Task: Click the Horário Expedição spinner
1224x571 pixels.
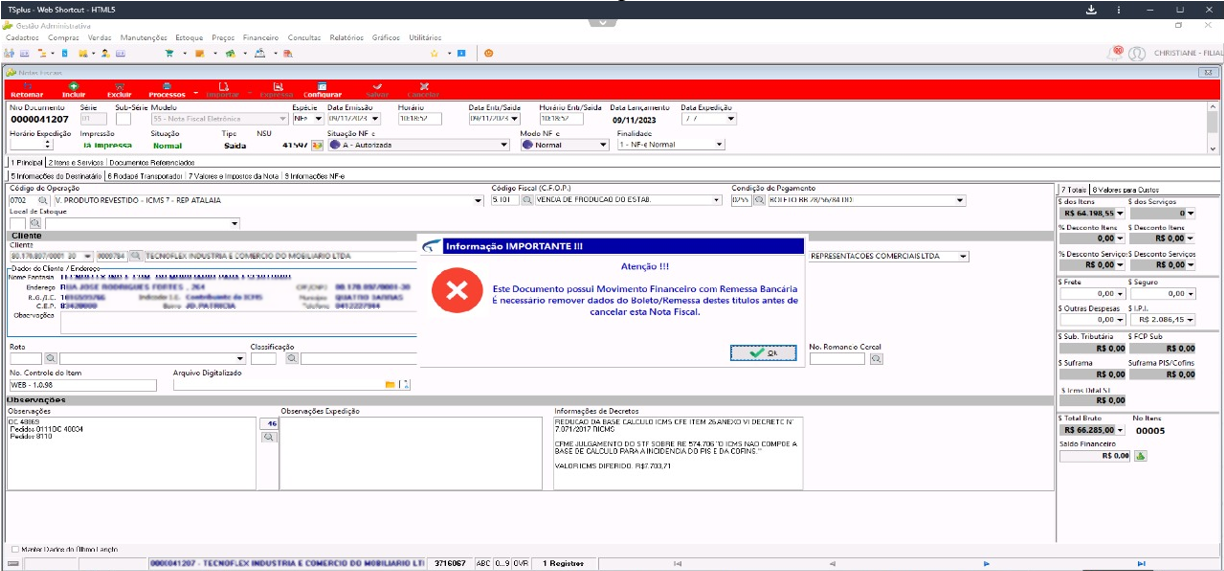Action: (48, 145)
